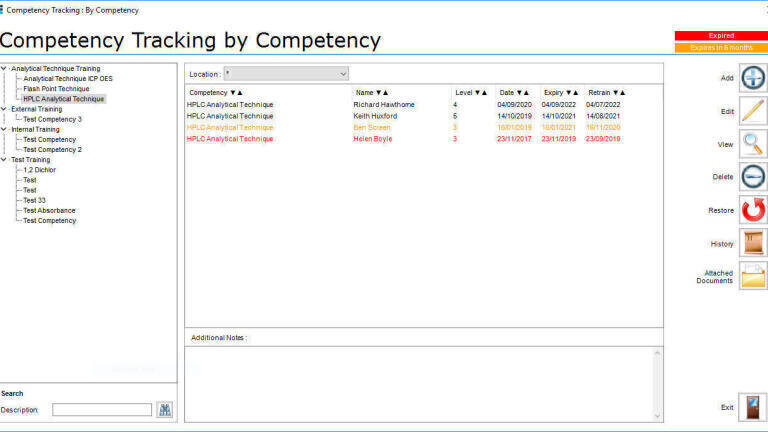This screenshot has height=432, width=768.
Task: Collapse Test Training tree node
Action: [3, 160]
